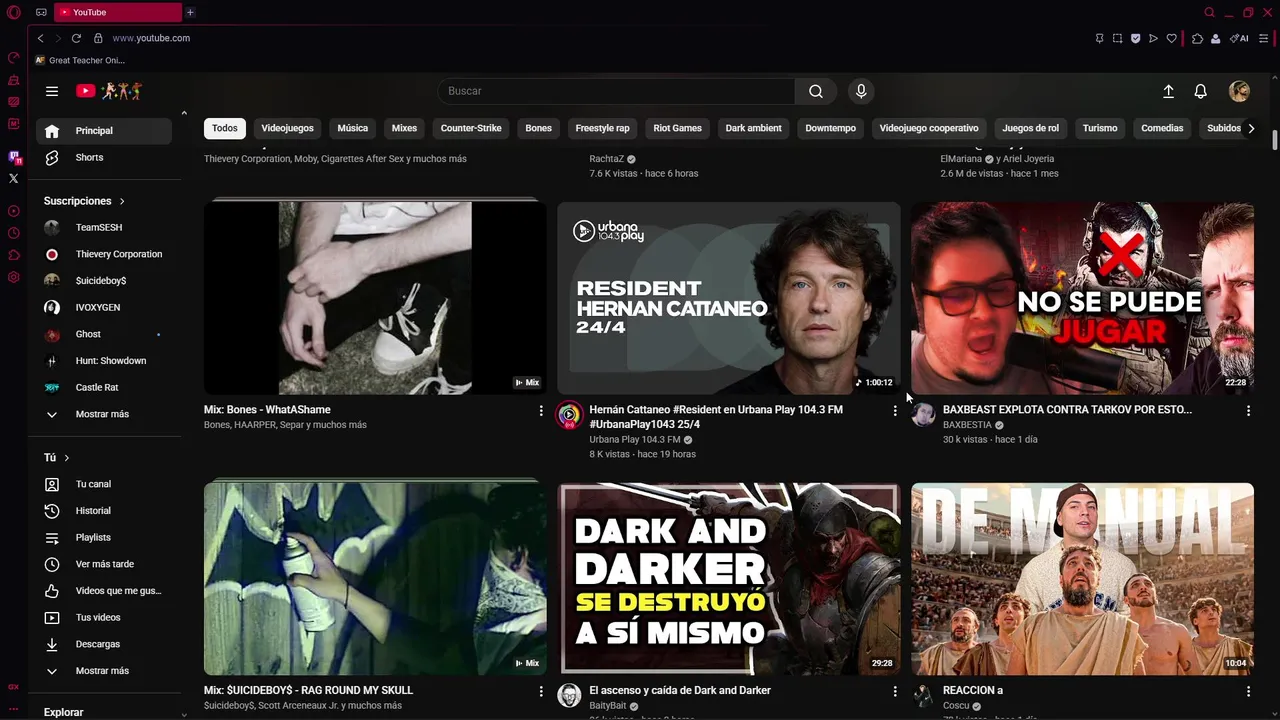
Task: Open extensions cube in Opera sidebar
Action: (x=14, y=255)
